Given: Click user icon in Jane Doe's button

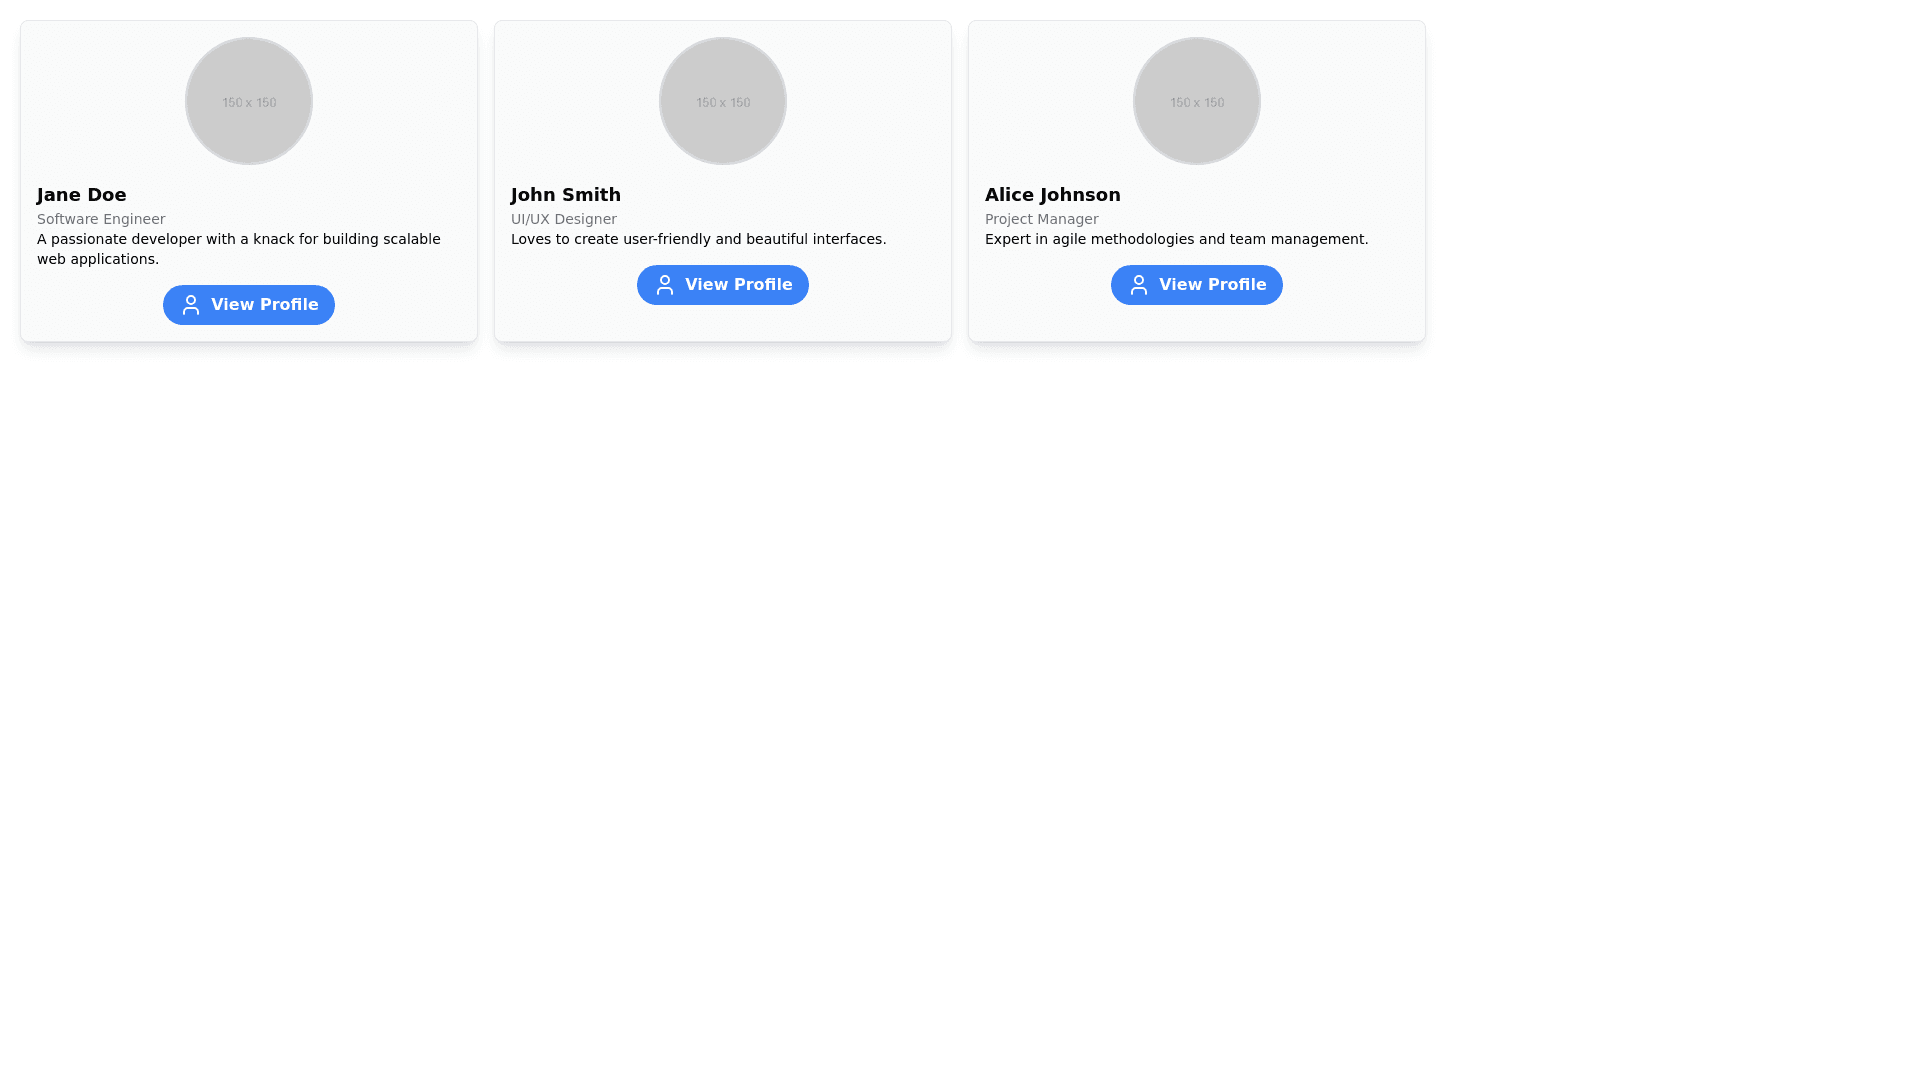Looking at the screenshot, I should tap(191, 305).
